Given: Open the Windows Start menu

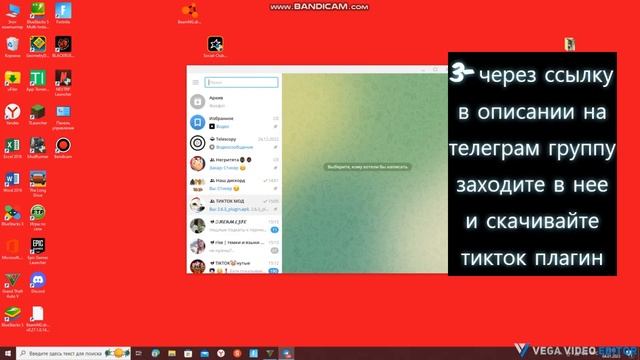Looking at the screenshot, I should pos(8,353).
